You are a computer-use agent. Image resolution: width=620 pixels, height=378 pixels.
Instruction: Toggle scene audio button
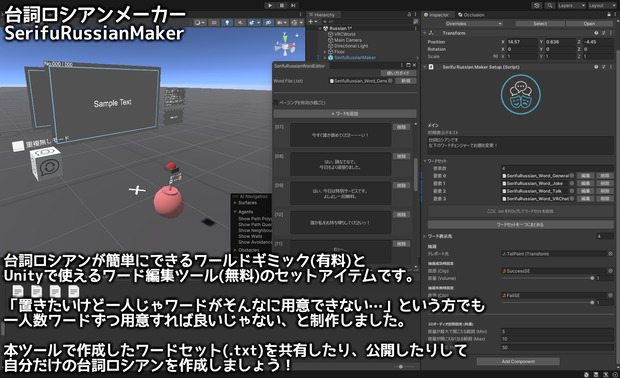coord(240,23)
